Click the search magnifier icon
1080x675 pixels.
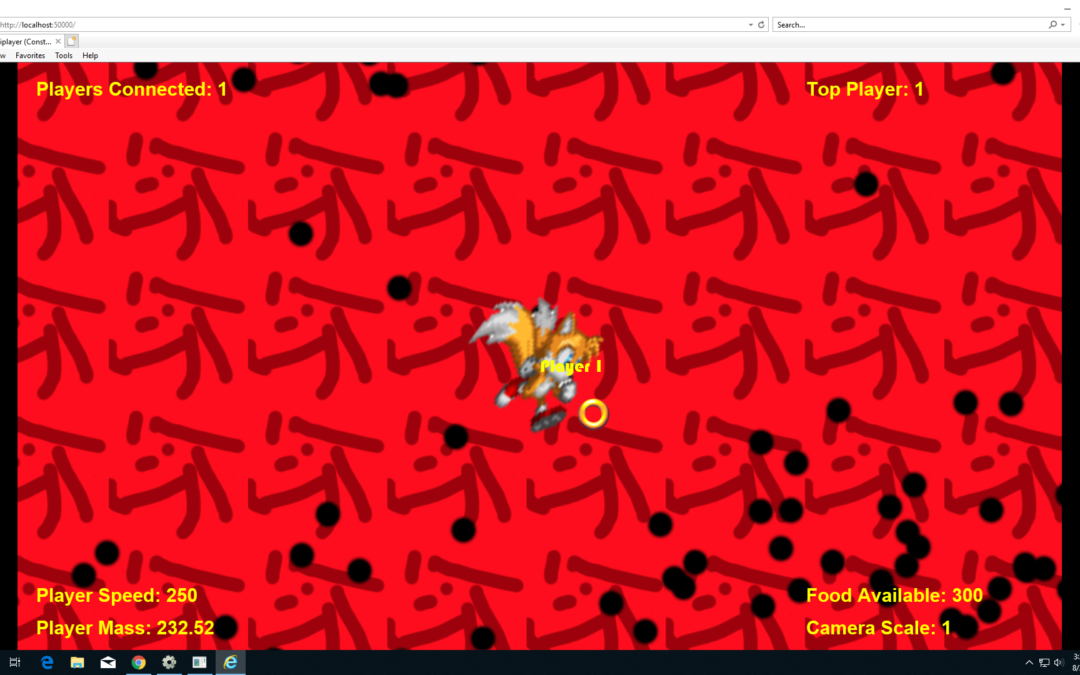pos(1053,25)
